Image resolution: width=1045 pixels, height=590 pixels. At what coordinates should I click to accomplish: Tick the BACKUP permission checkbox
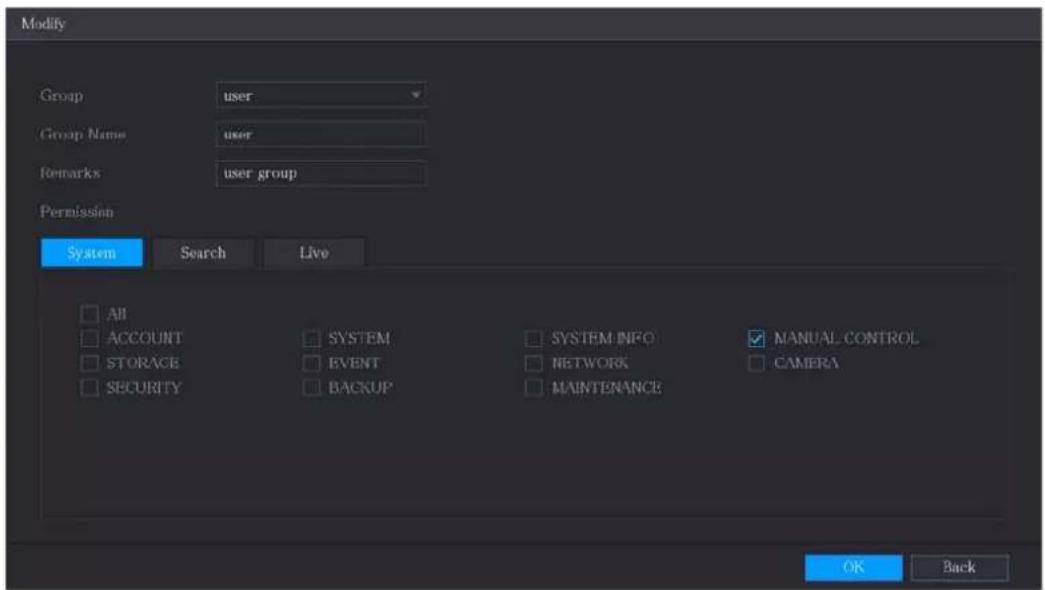click(312, 387)
